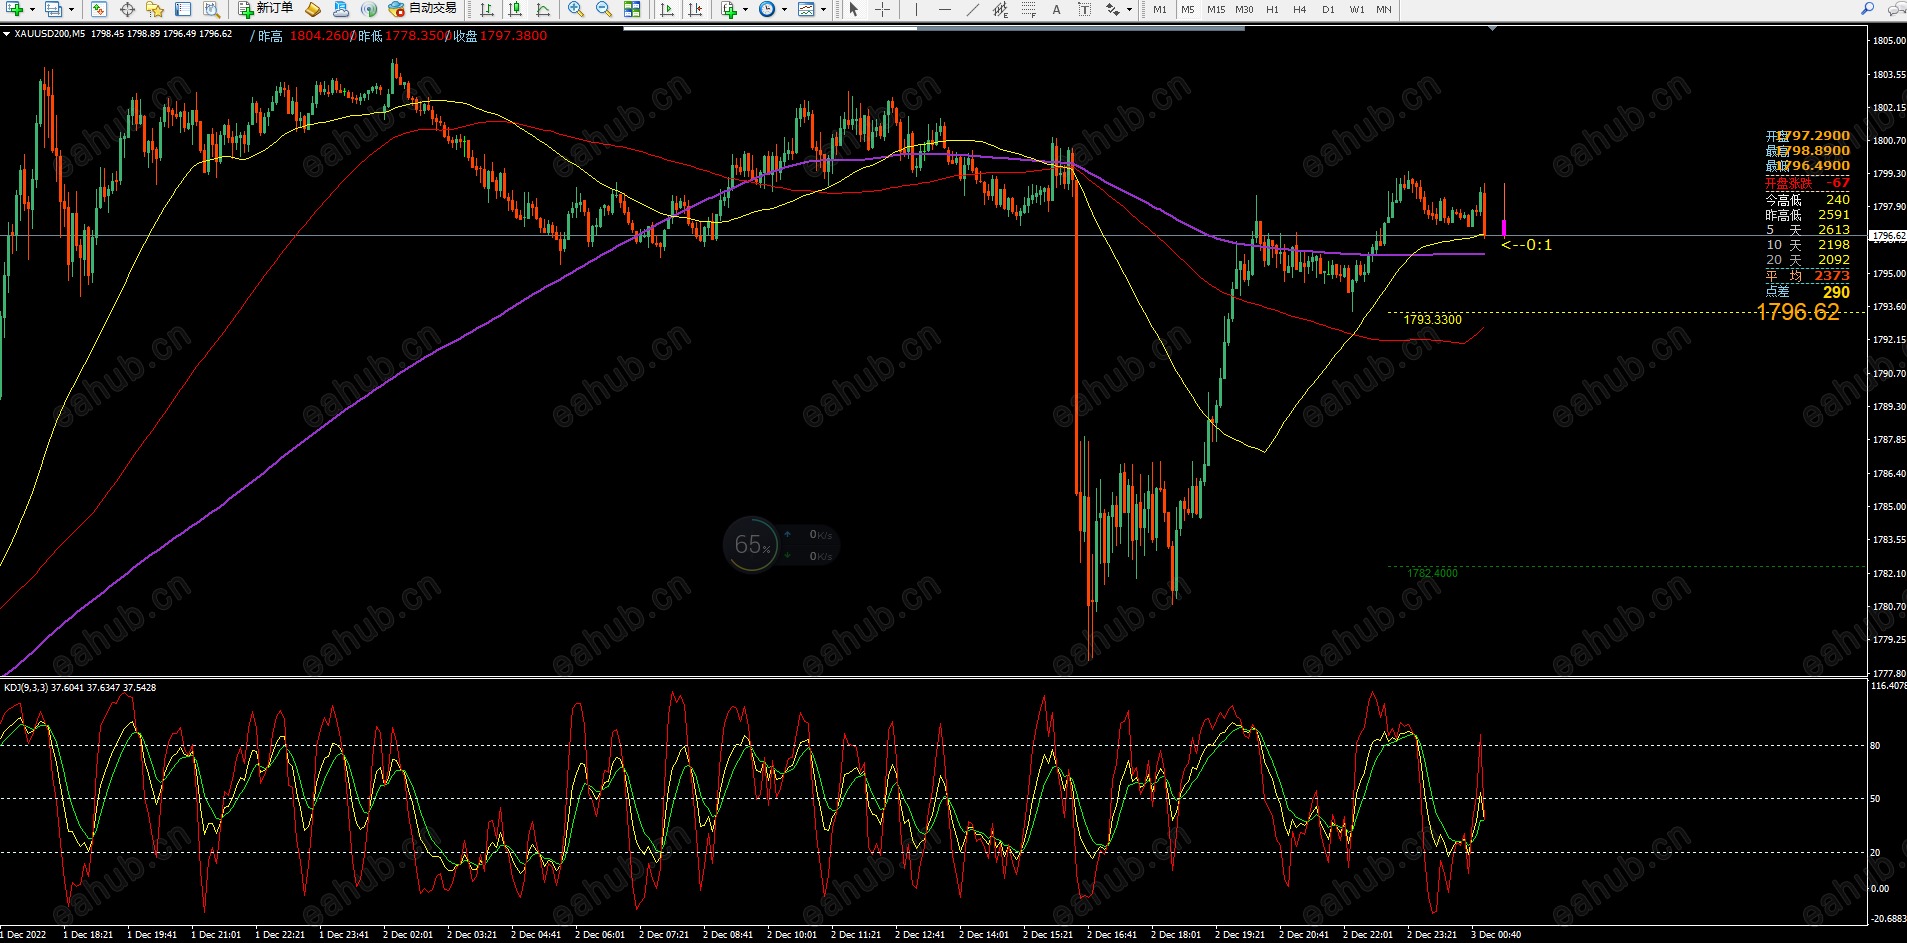This screenshot has height=943, width=1907.
Task: Launch the MetaEditor (yellow book icon)
Action: [313, 9]
